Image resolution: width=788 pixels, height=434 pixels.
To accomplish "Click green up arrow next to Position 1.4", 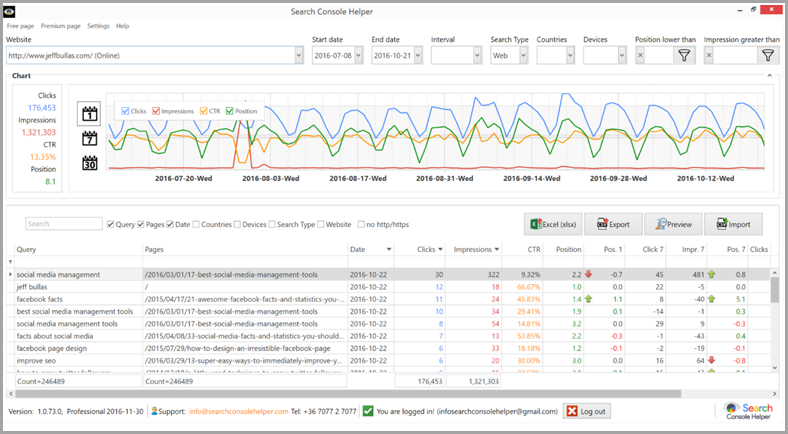I will (x=588, y=299).
